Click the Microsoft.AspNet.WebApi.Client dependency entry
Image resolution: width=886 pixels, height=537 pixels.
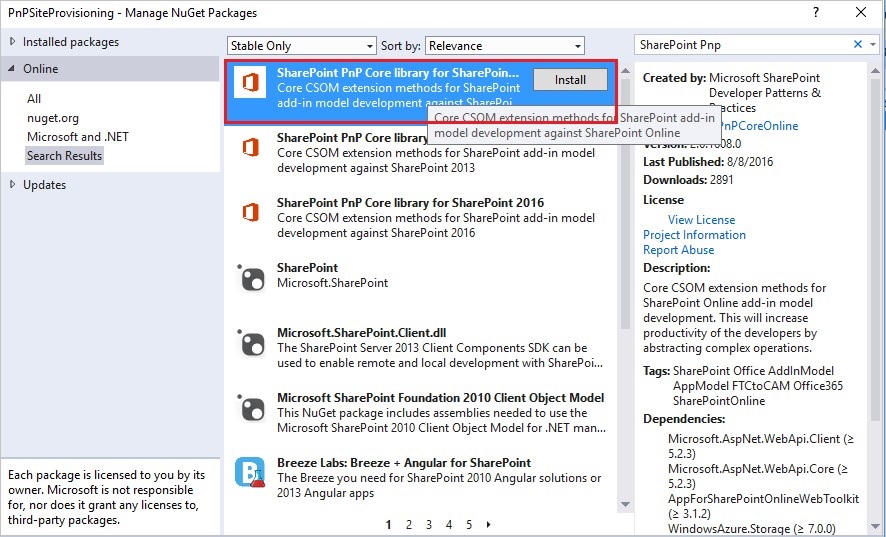click(x=761, y=446)
